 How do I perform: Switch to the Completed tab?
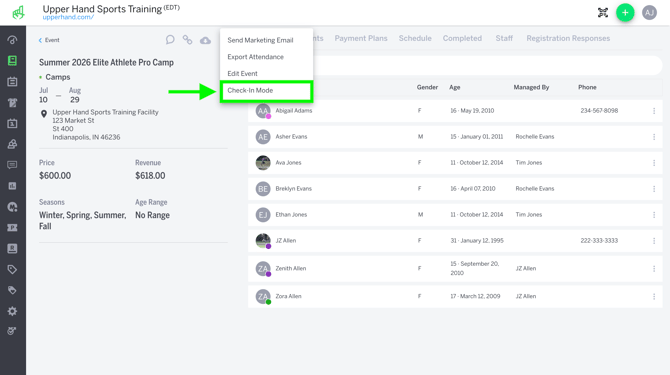462,38
